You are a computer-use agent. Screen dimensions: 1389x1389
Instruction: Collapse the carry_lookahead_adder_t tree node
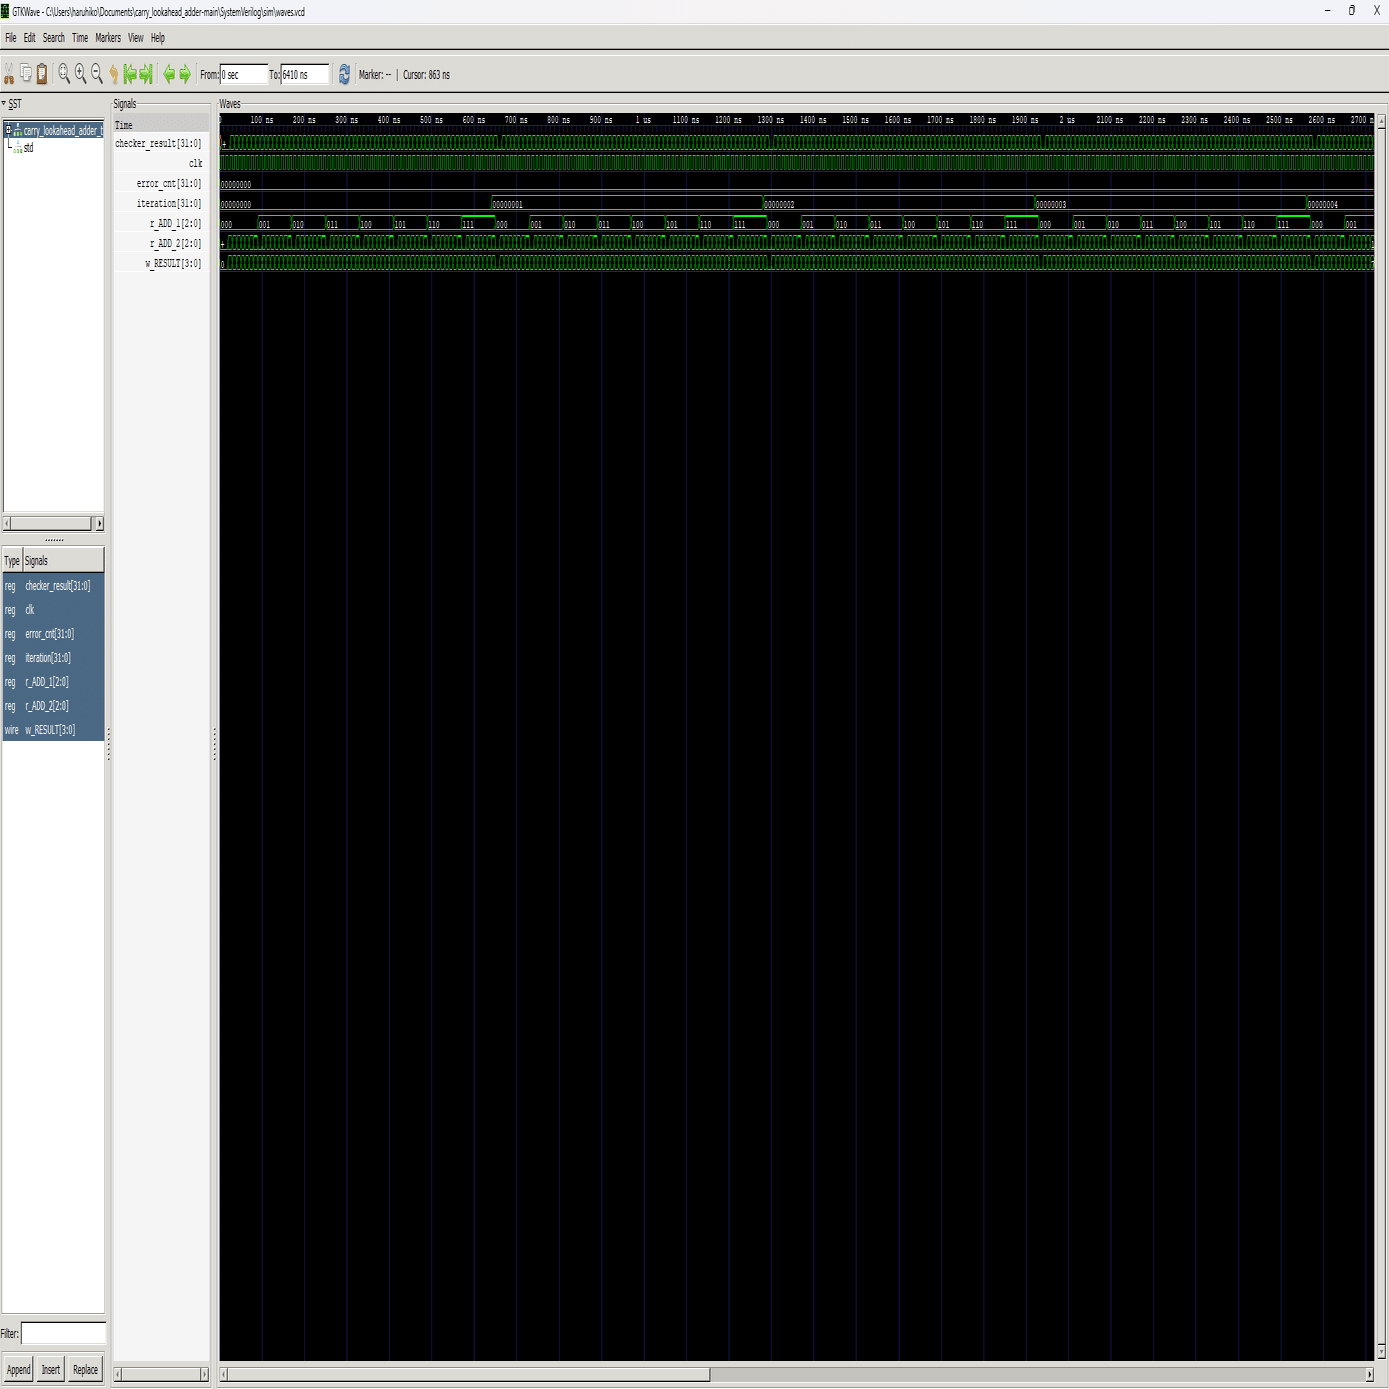click(x=8, y=130)
